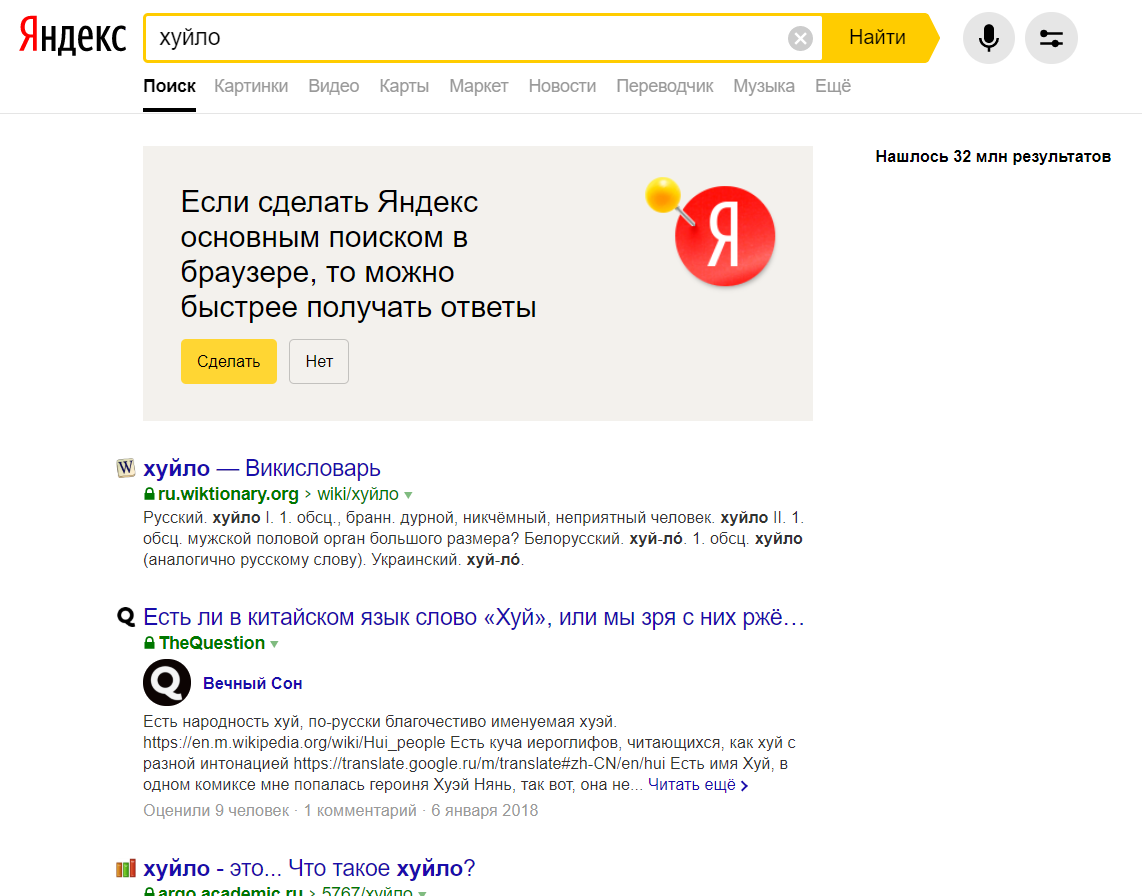Open the Викисловарь result title

(x=261, y=468)
